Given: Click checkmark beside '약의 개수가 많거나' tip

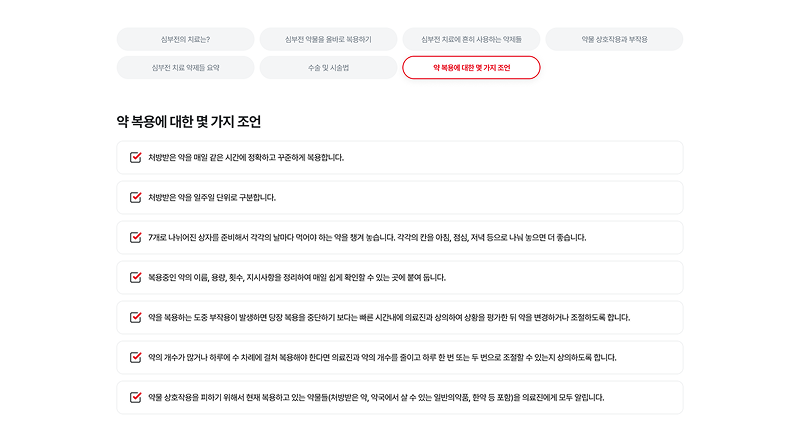Looking at the screenshot, I should tap(136, 357).
